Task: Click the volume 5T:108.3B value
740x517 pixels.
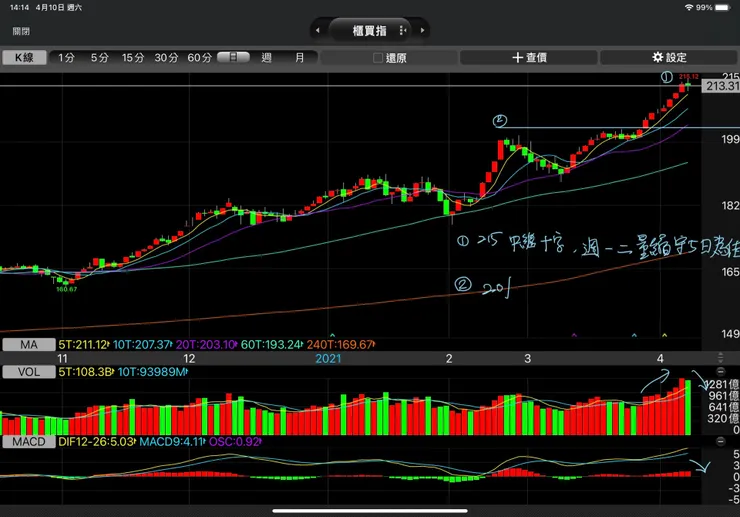Action: point(86,372)
